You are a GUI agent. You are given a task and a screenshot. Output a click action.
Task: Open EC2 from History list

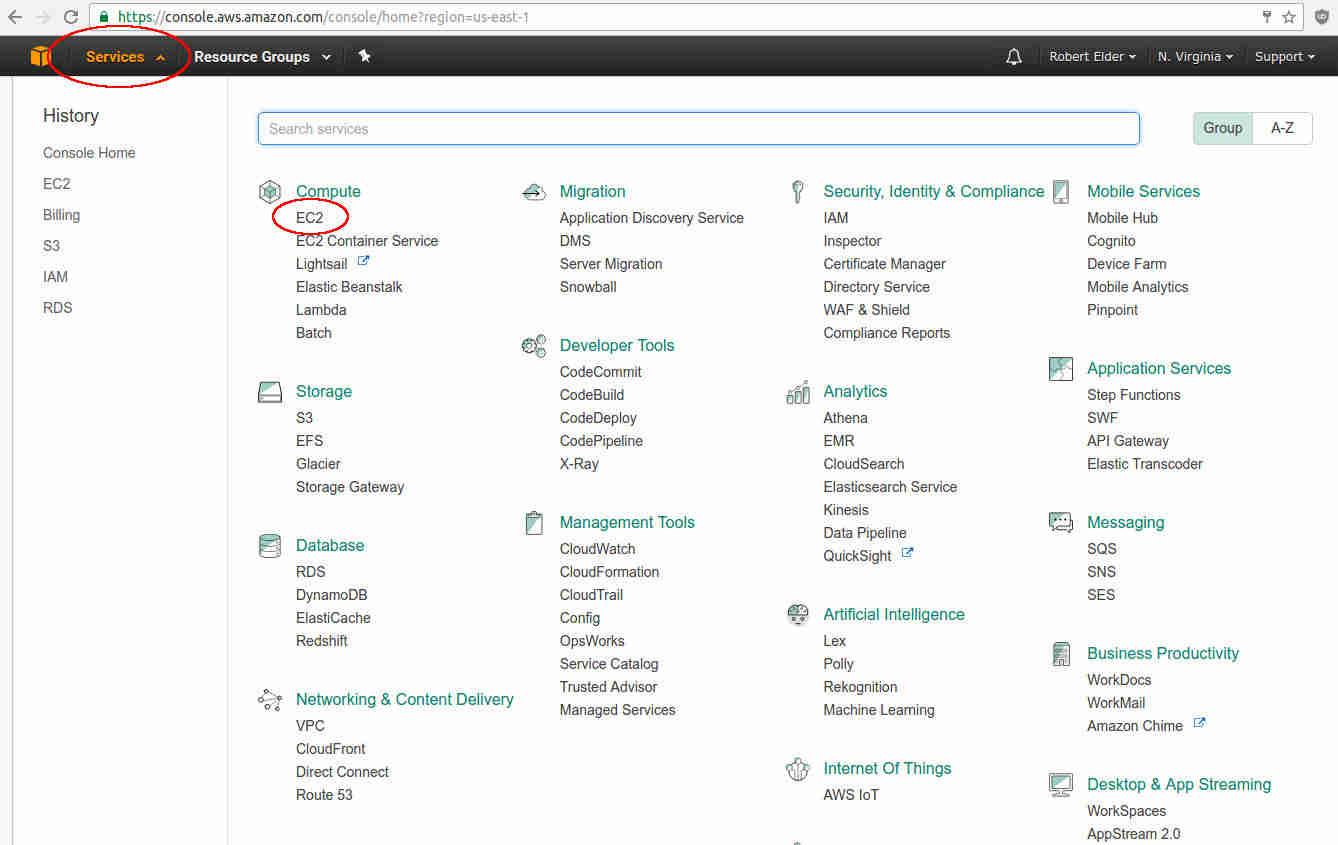[57, 184]
